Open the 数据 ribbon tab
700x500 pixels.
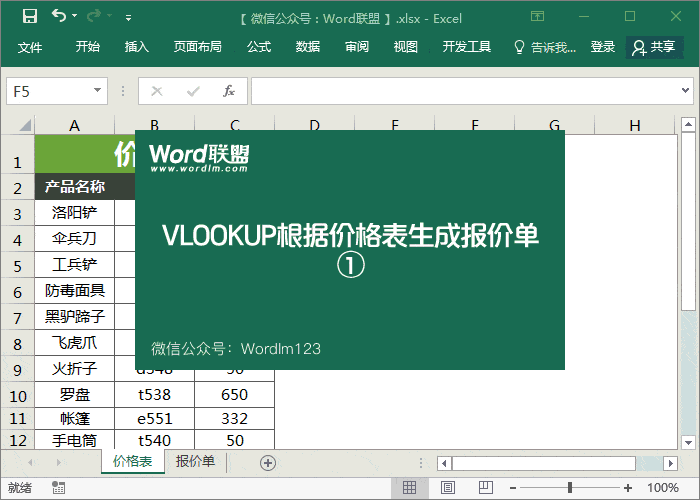tap(308, 46)
